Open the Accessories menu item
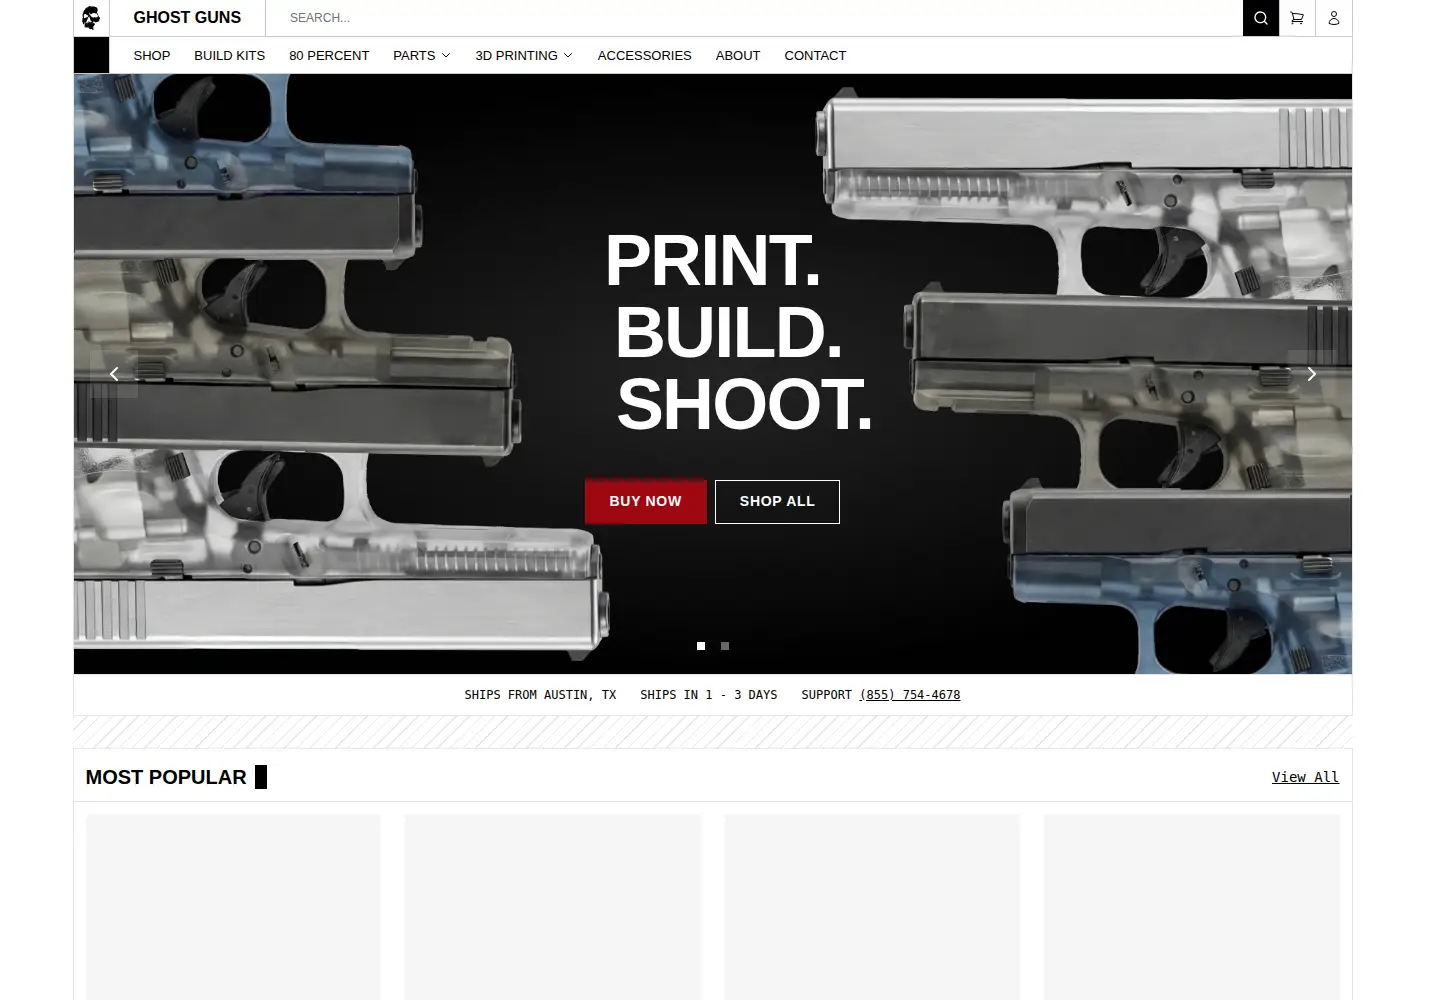Screen dimensions: 1440x1000 coord(644,56)
